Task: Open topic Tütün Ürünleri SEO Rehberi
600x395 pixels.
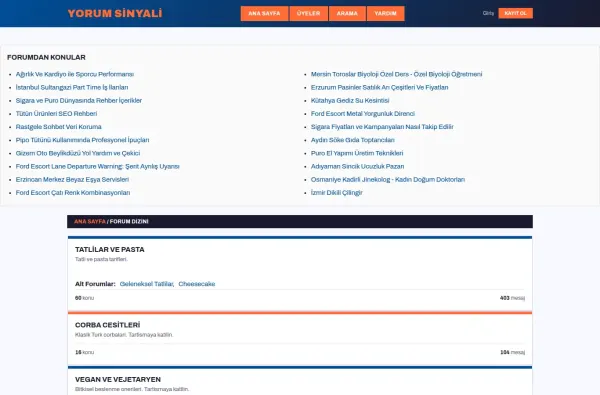Action: click(x=56, y=114)
